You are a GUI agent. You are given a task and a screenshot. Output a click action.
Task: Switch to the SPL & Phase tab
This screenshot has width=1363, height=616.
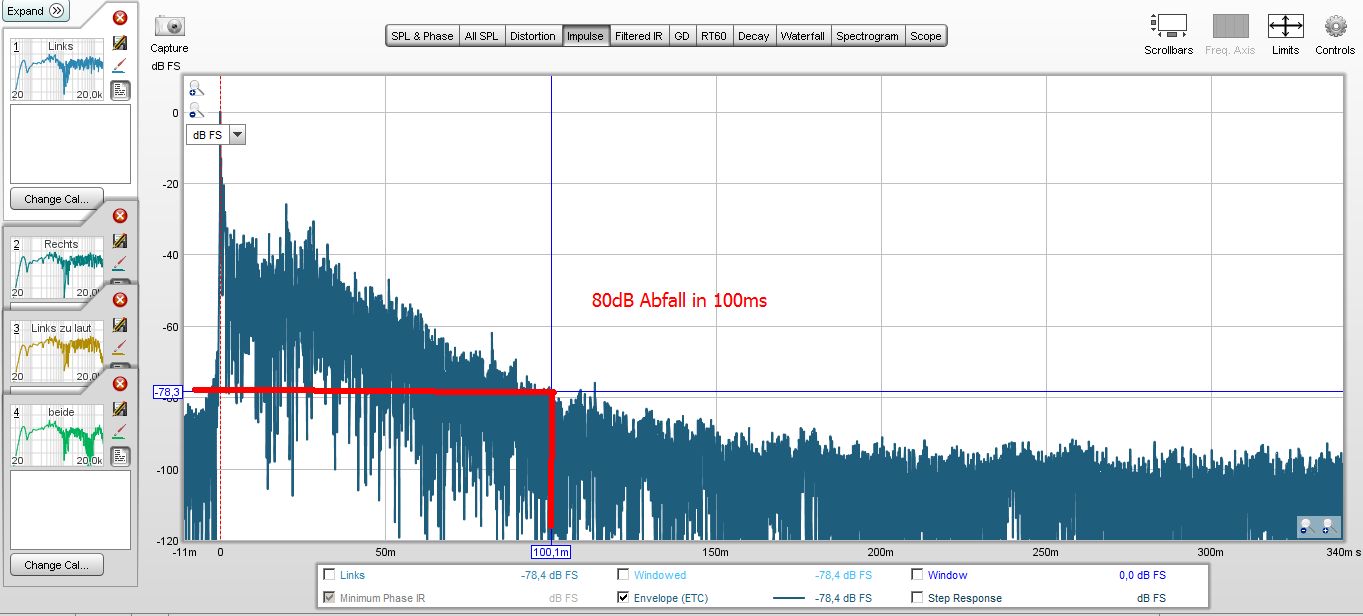click(x=422, y=36)
